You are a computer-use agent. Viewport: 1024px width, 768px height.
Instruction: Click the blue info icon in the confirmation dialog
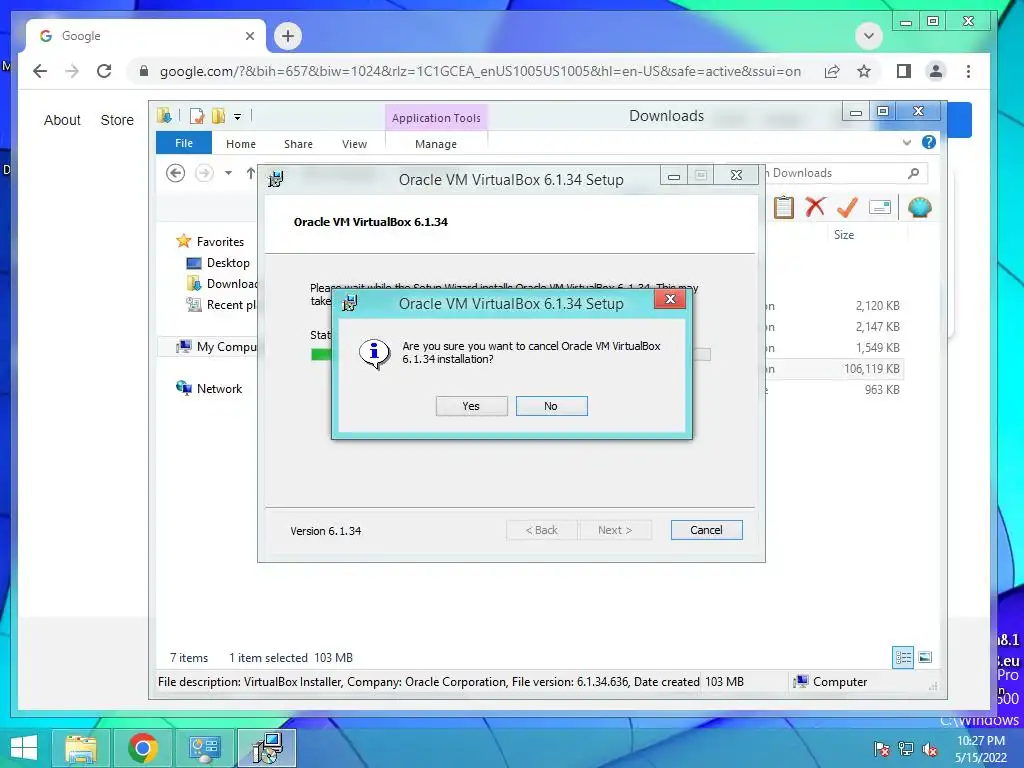pos(374,353)
